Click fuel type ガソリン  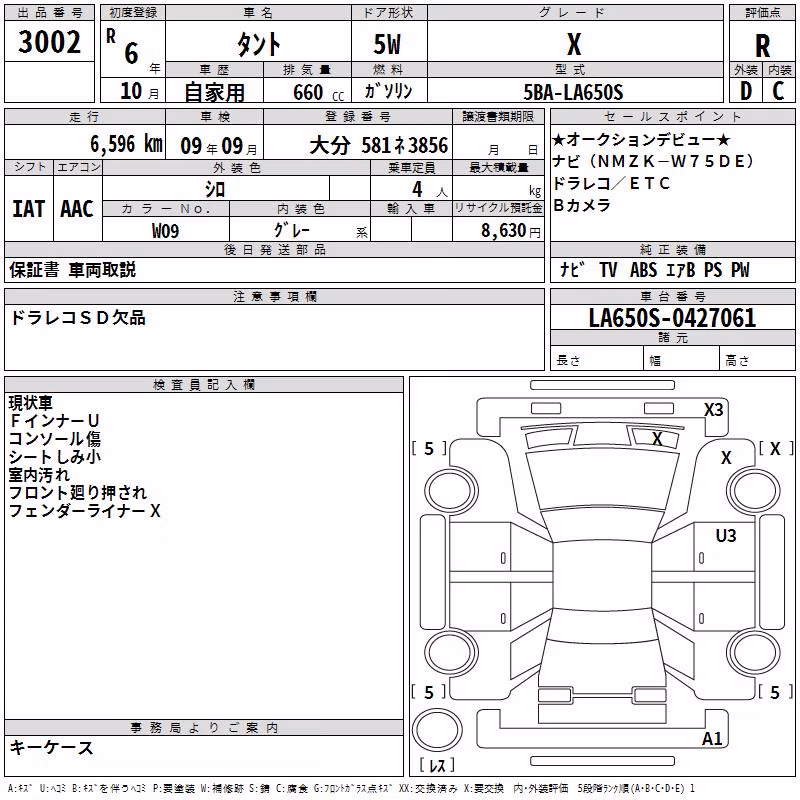[x=388, y=91]
